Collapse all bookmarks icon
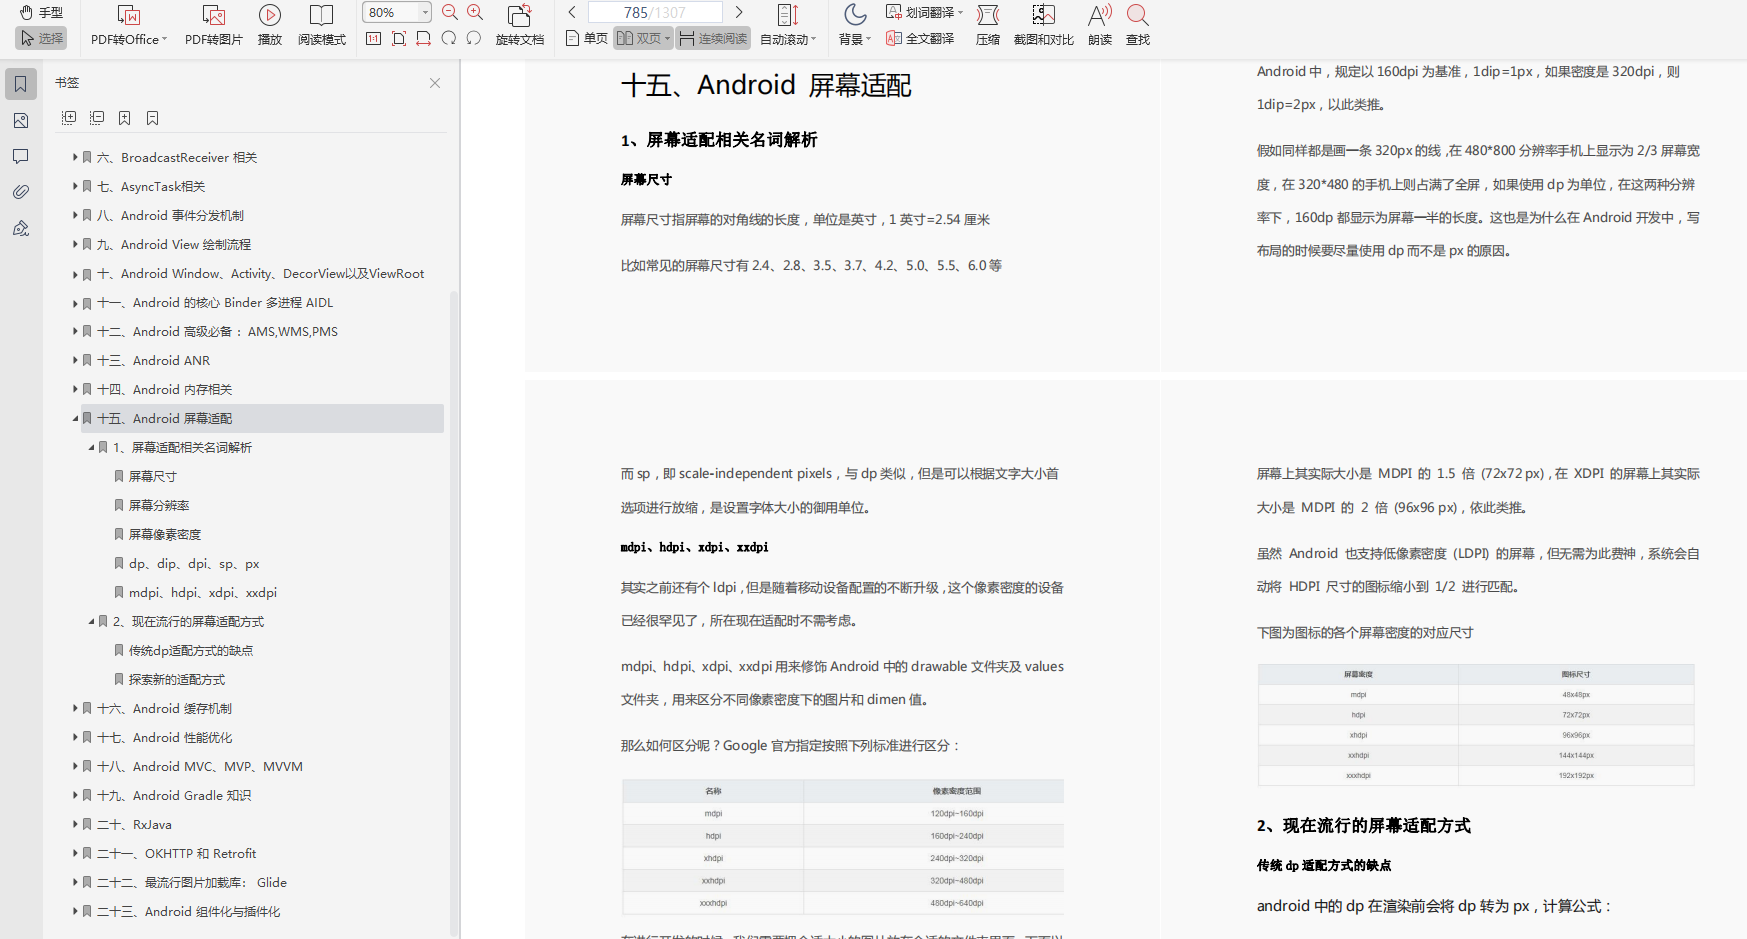The height and width of the screenshot is (939, 1747). pyautogui.click(x=97, y=118)
